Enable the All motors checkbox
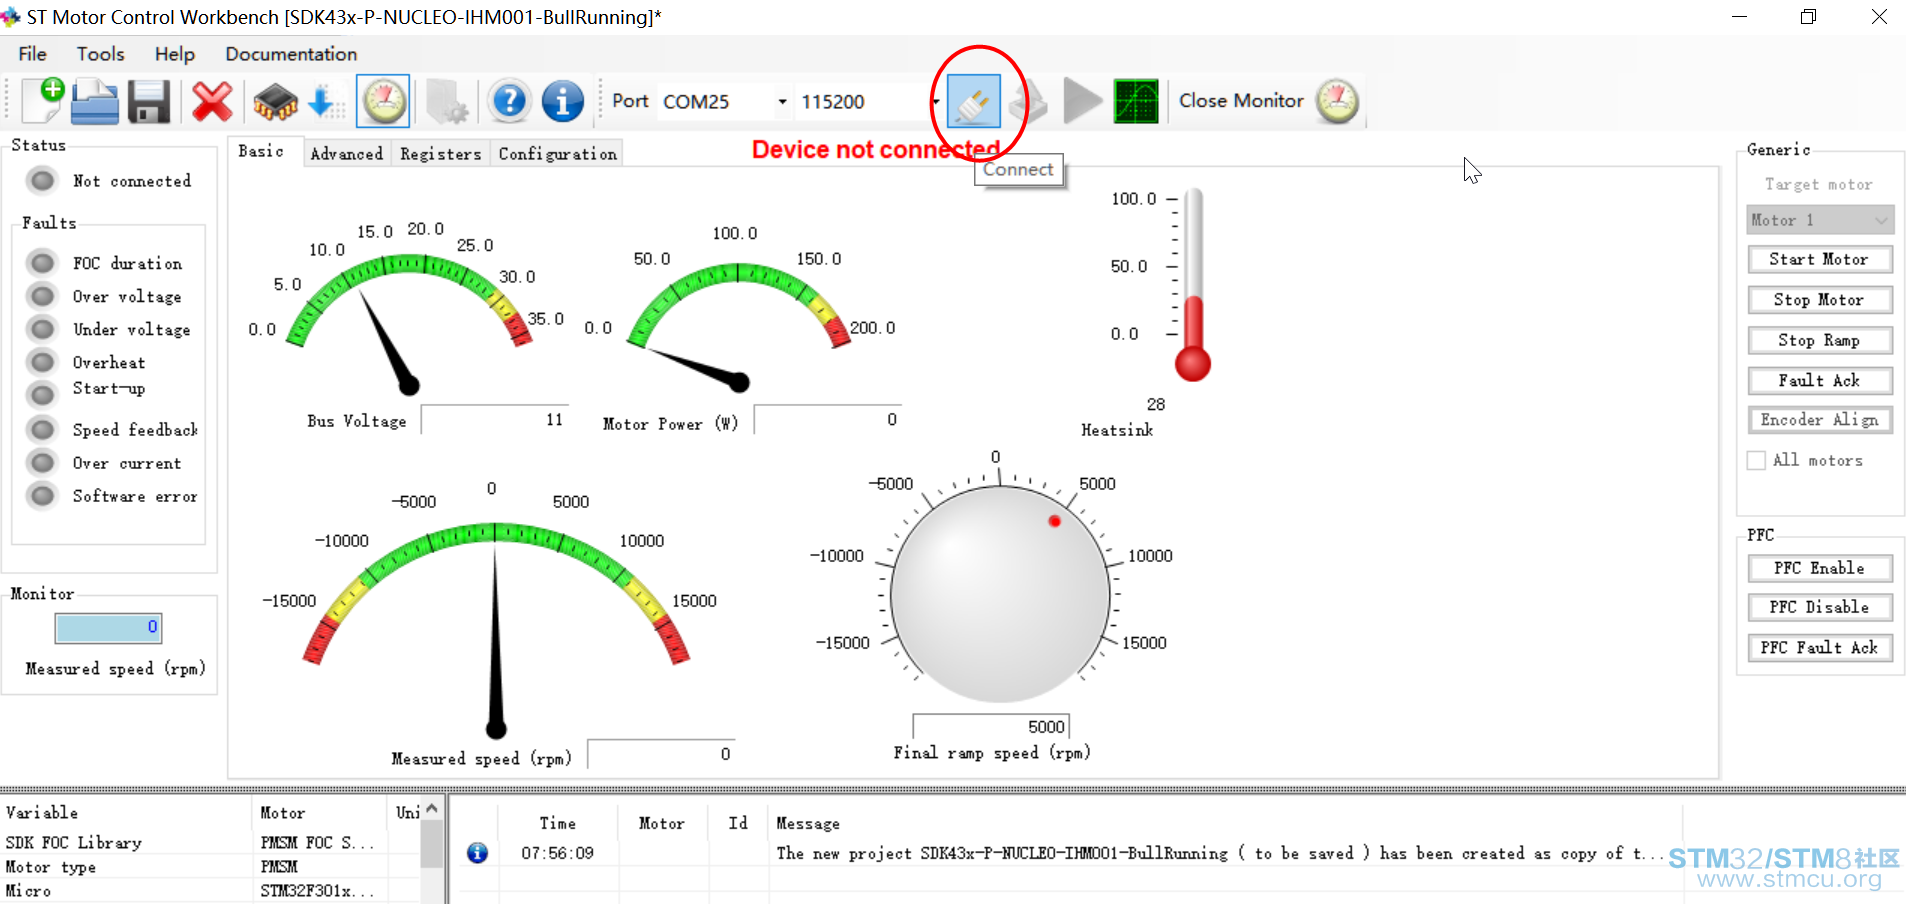The width and height of the screenshot is (1906, 904). (1756, 460)
